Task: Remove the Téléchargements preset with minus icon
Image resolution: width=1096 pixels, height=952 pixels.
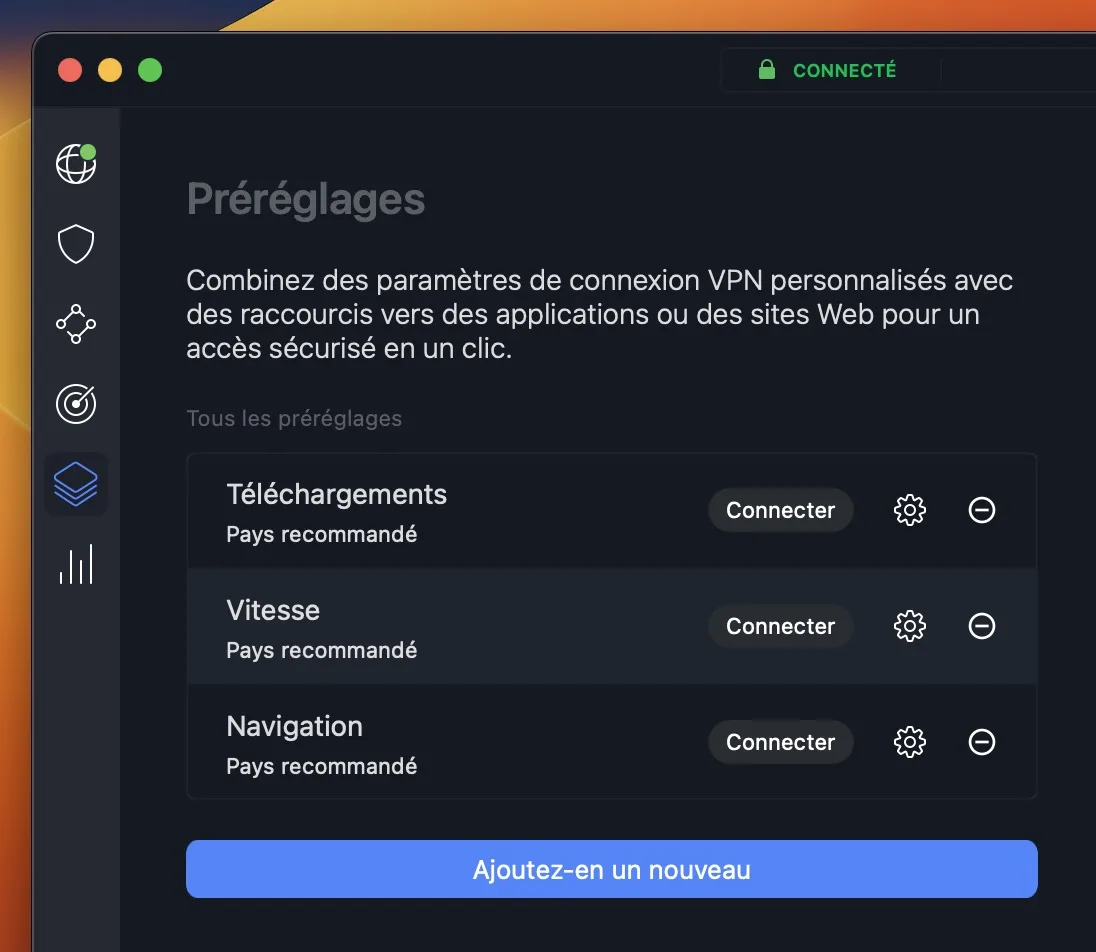Action: [982, 510]
